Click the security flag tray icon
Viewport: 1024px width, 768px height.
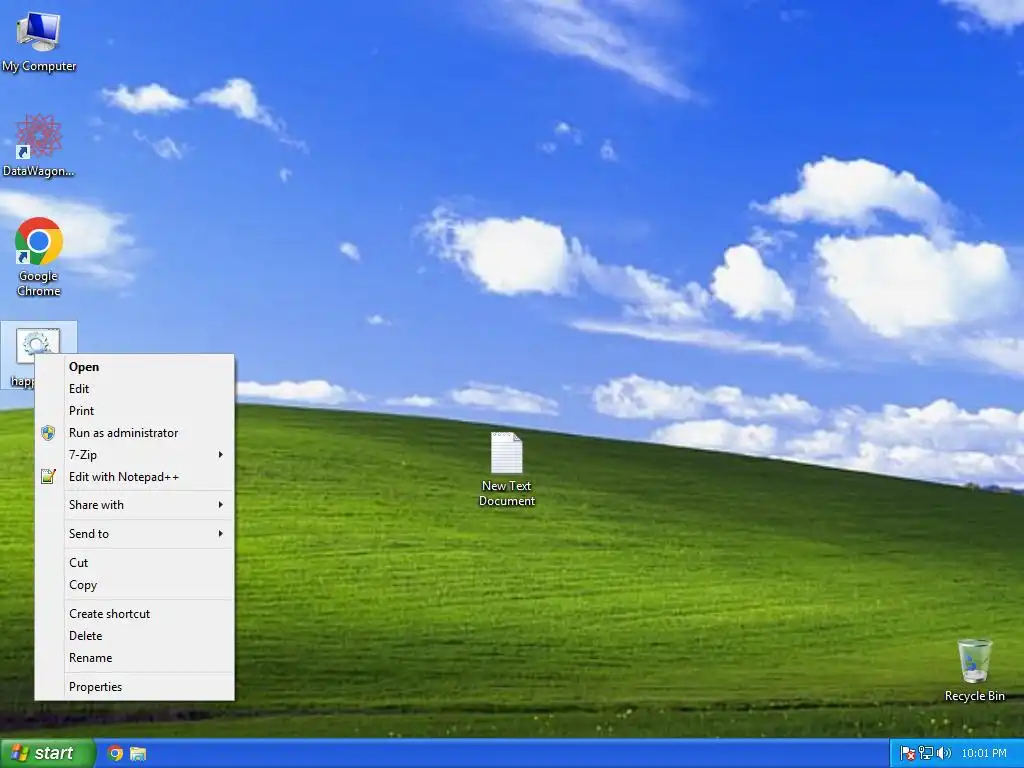(907, 753)
